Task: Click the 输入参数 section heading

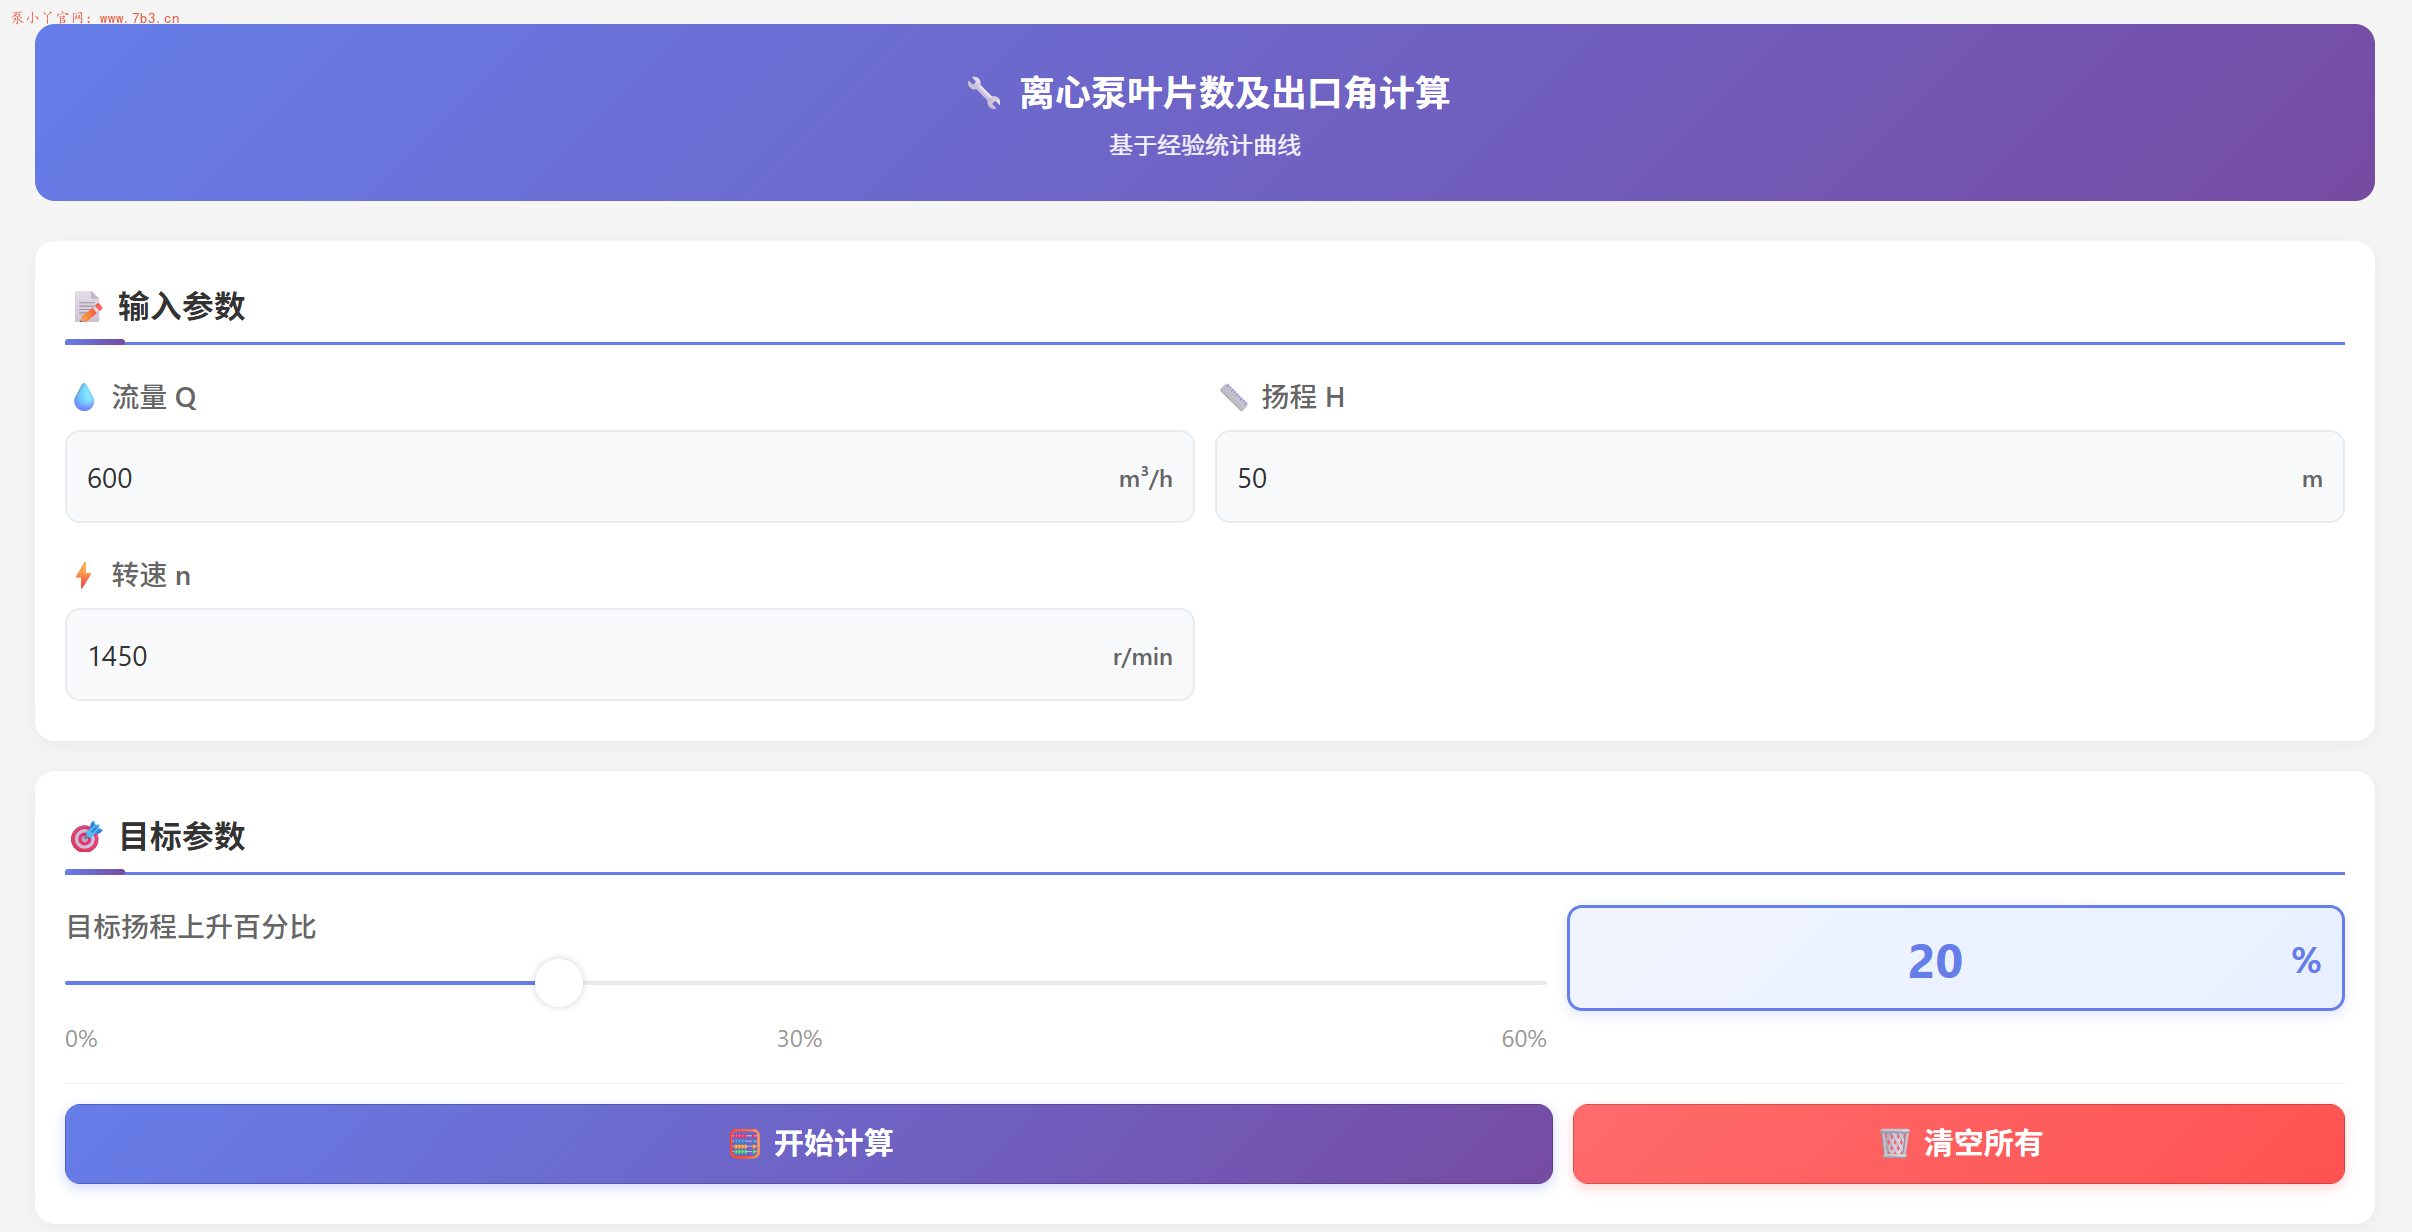Action: [x=180, y=307]
